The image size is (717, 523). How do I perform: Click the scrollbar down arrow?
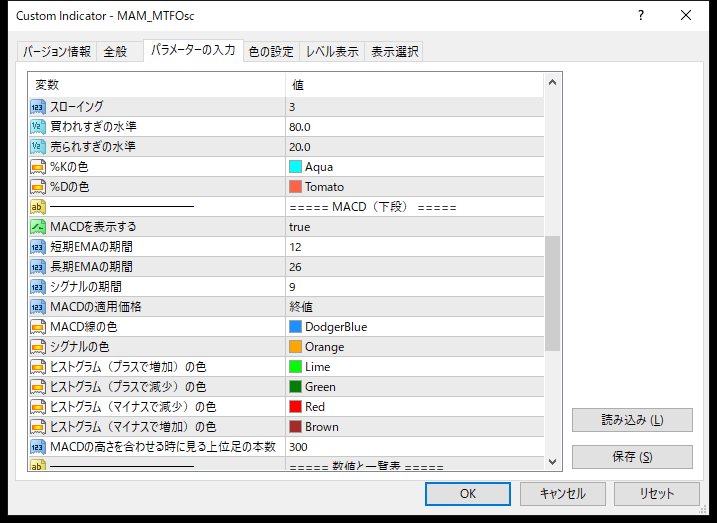tap(552, 461)
